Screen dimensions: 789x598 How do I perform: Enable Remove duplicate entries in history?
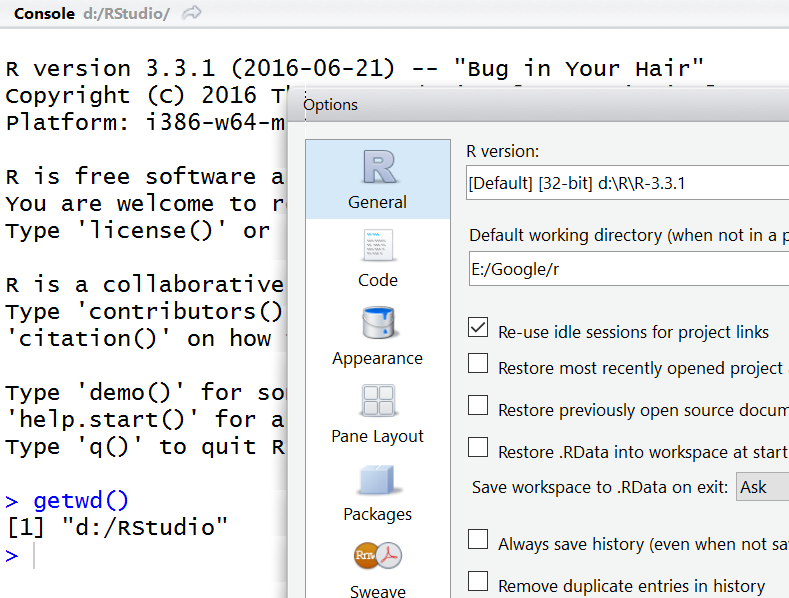(478, 582)
